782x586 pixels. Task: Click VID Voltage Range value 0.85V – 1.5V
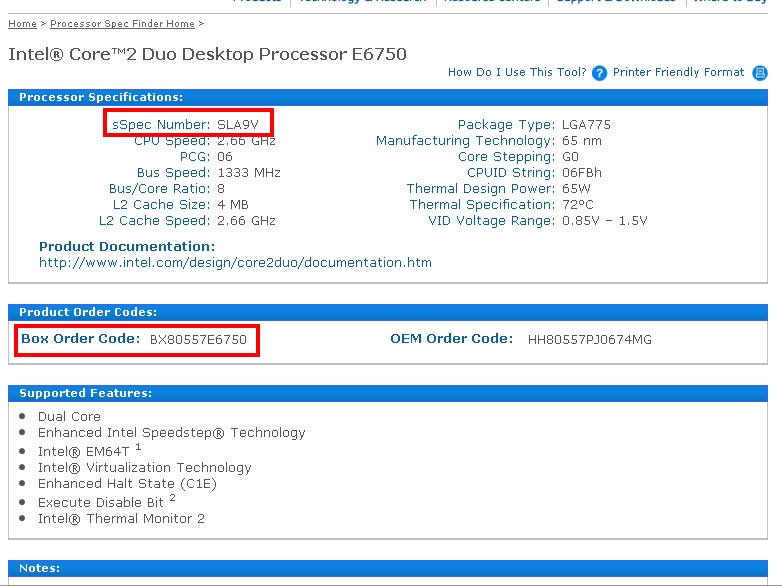[x=604, y=220]
